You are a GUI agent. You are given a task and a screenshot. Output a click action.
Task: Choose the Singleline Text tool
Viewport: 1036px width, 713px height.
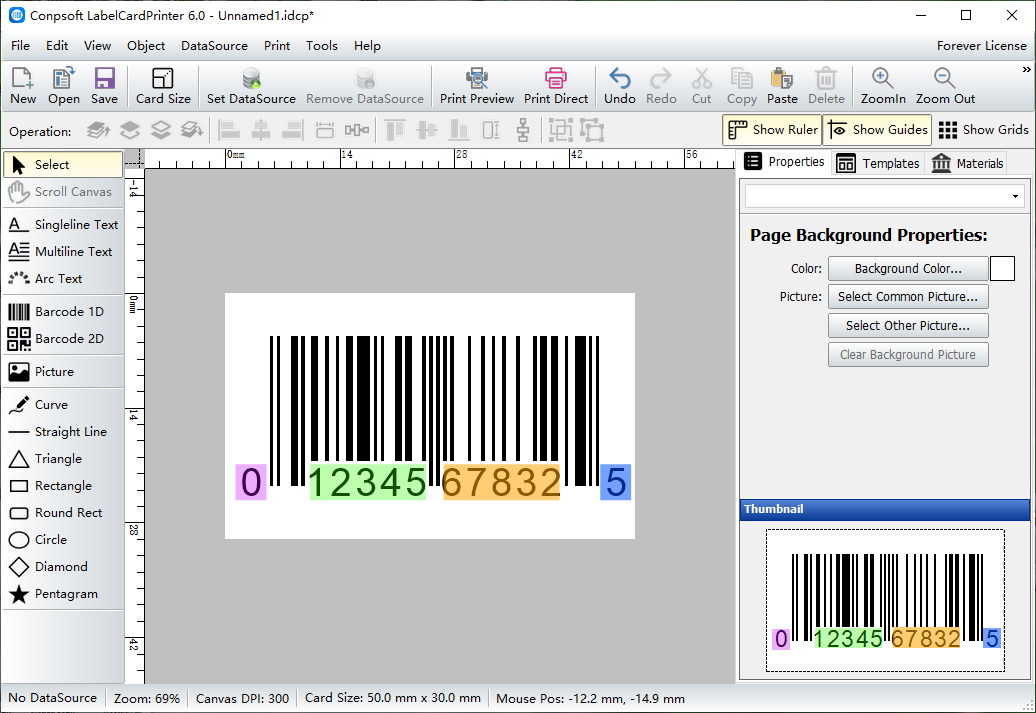tap(63, 225)
